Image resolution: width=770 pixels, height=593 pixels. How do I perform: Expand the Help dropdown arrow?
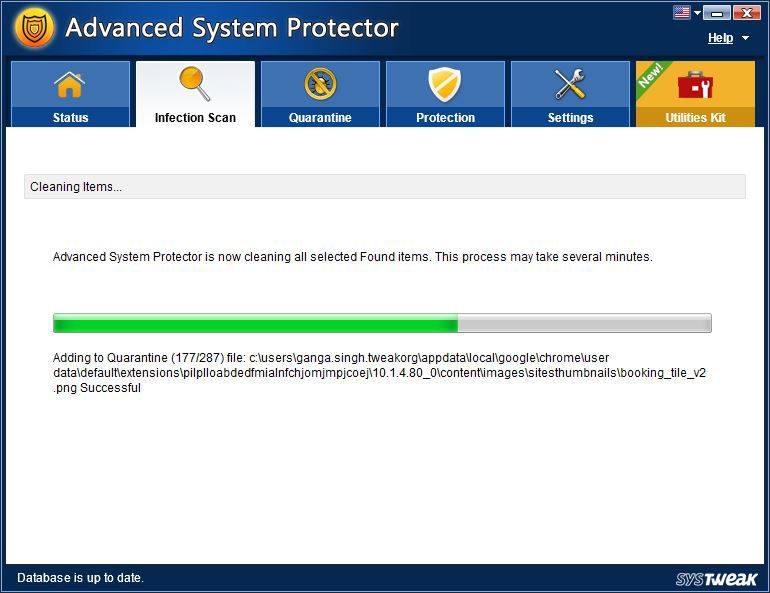745,39
